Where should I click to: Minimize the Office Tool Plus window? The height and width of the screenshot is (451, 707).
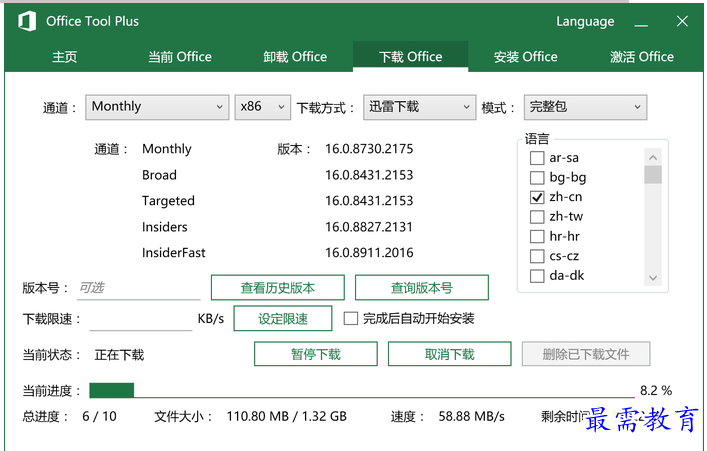coord(641,22)
